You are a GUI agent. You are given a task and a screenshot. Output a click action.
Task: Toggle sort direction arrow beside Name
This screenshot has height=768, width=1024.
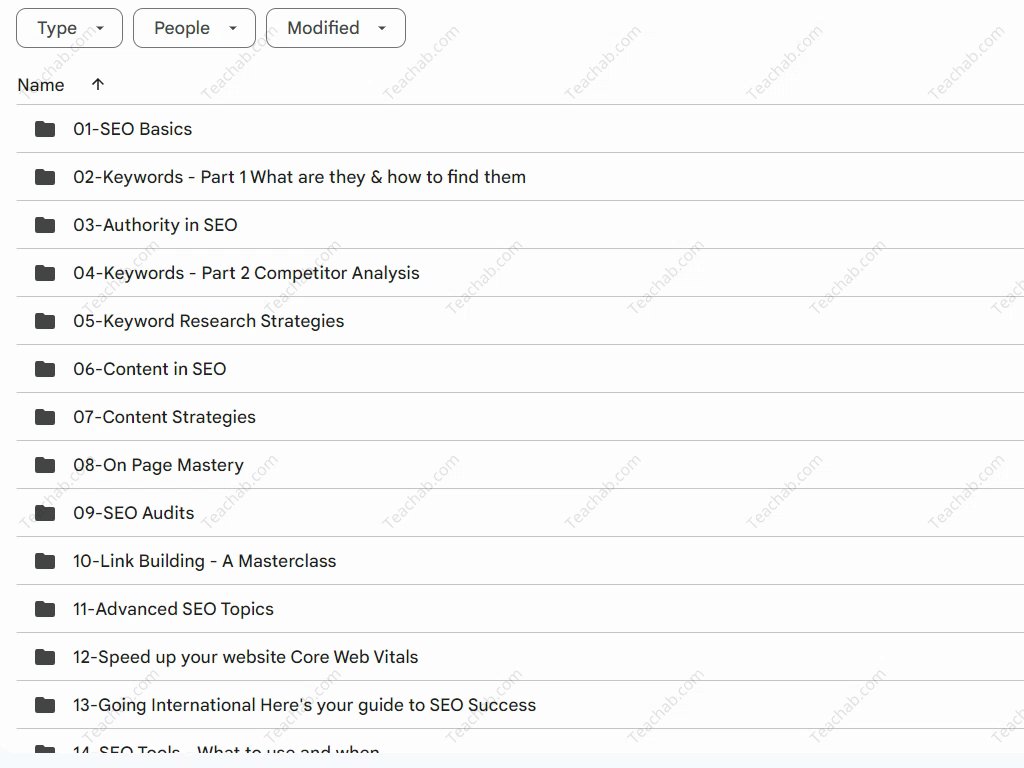[x=97, y=84]
